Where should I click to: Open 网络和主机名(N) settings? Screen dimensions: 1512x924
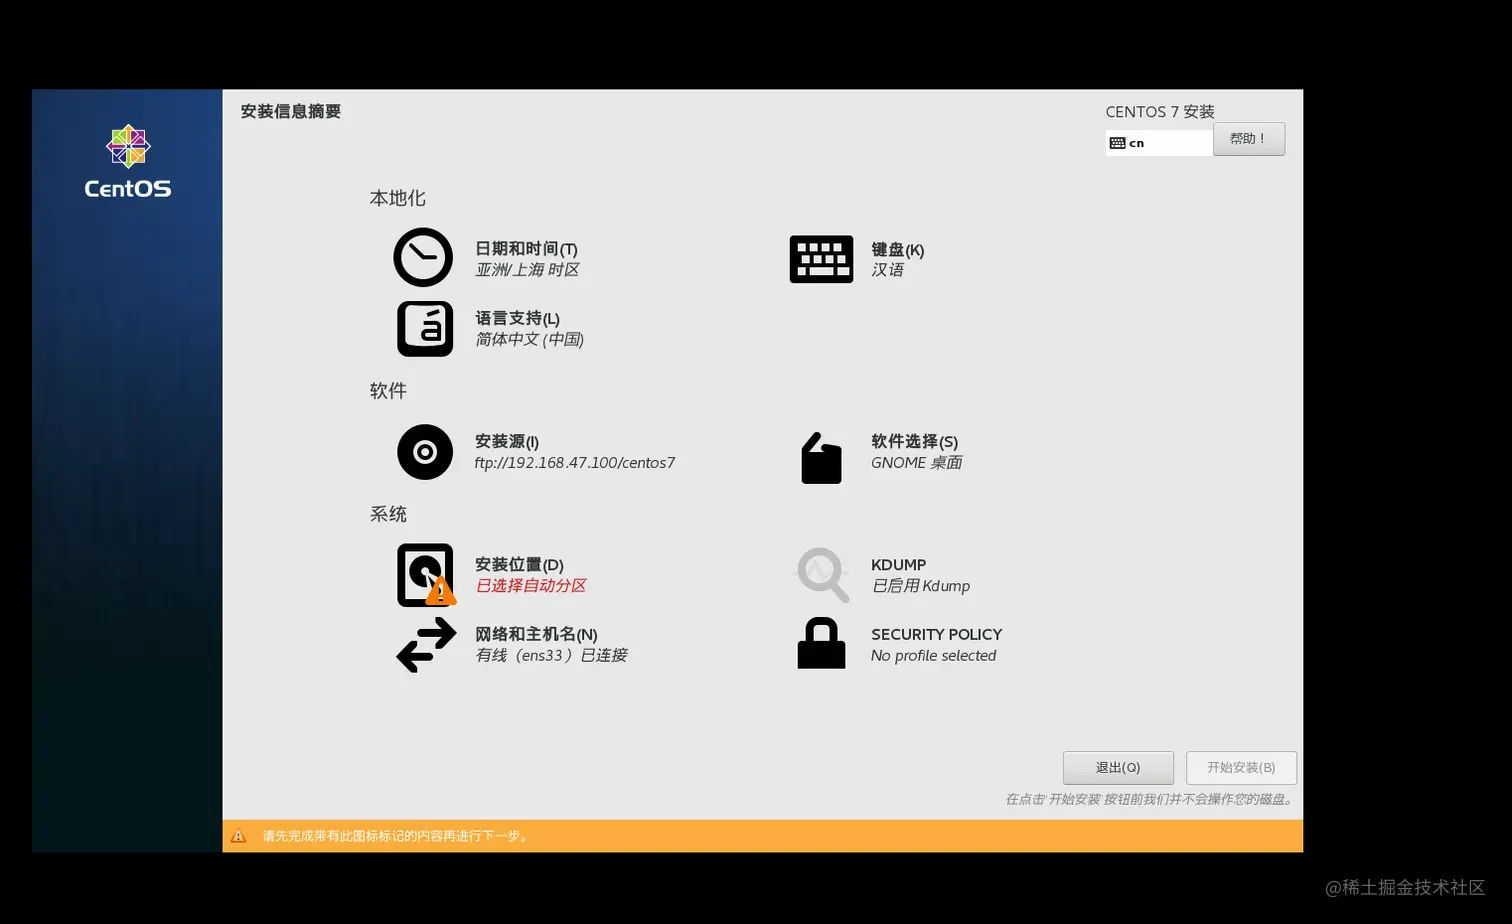[536, 634]
